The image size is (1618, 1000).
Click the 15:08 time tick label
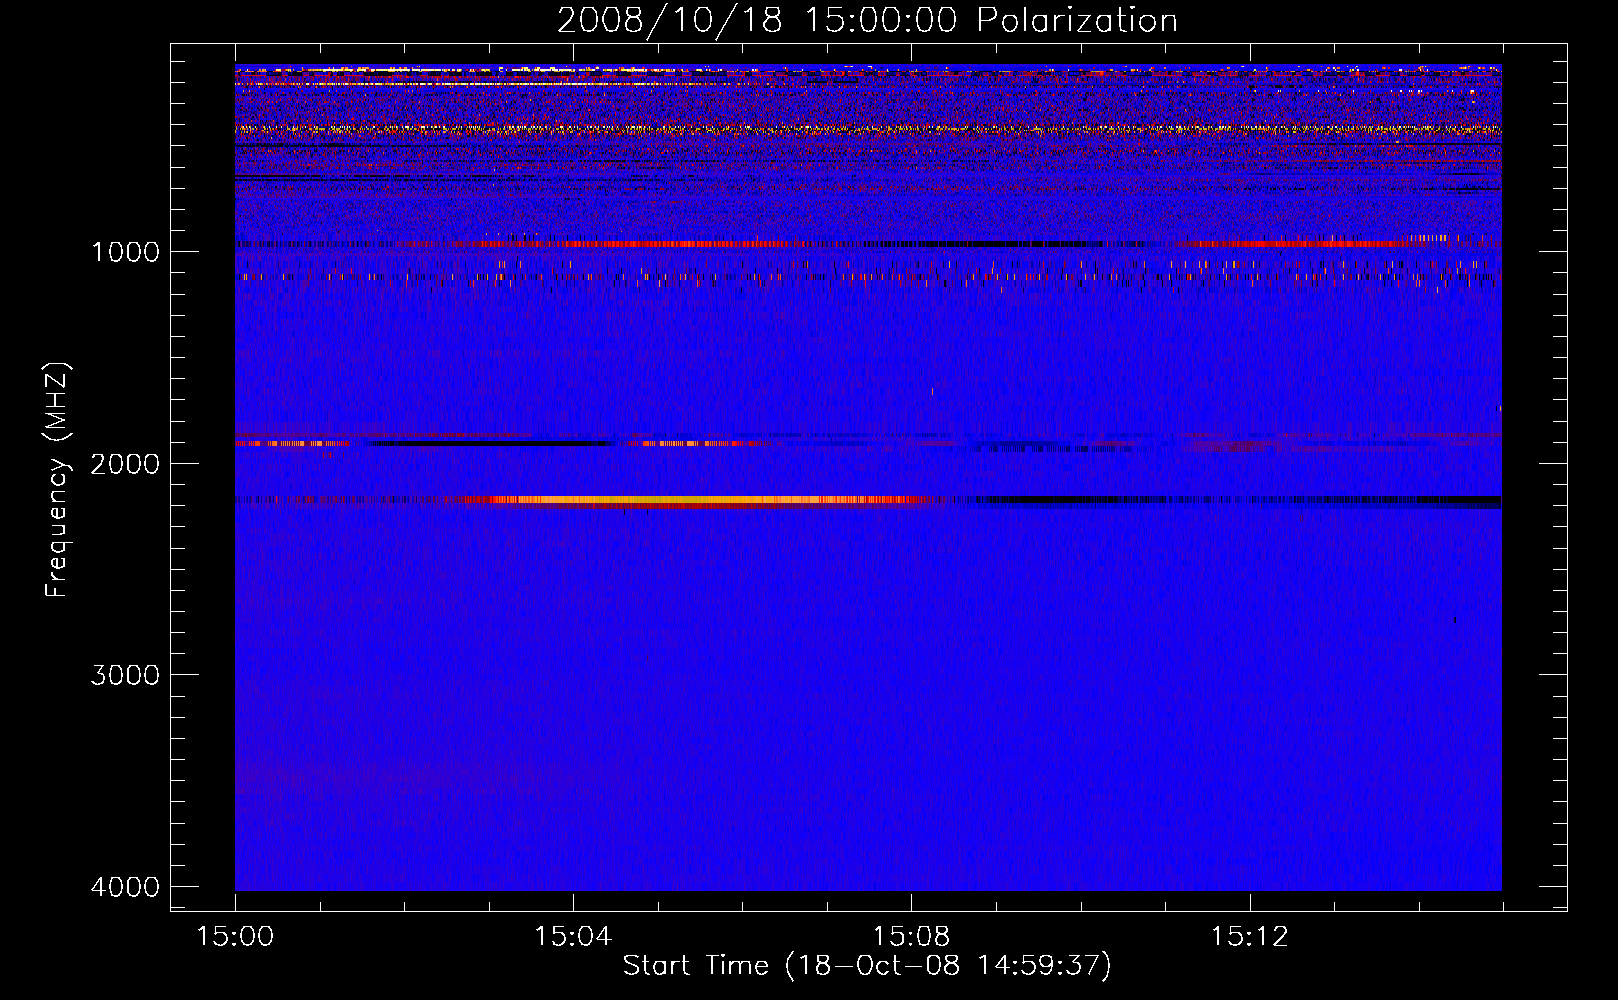(x=911, y=937)
